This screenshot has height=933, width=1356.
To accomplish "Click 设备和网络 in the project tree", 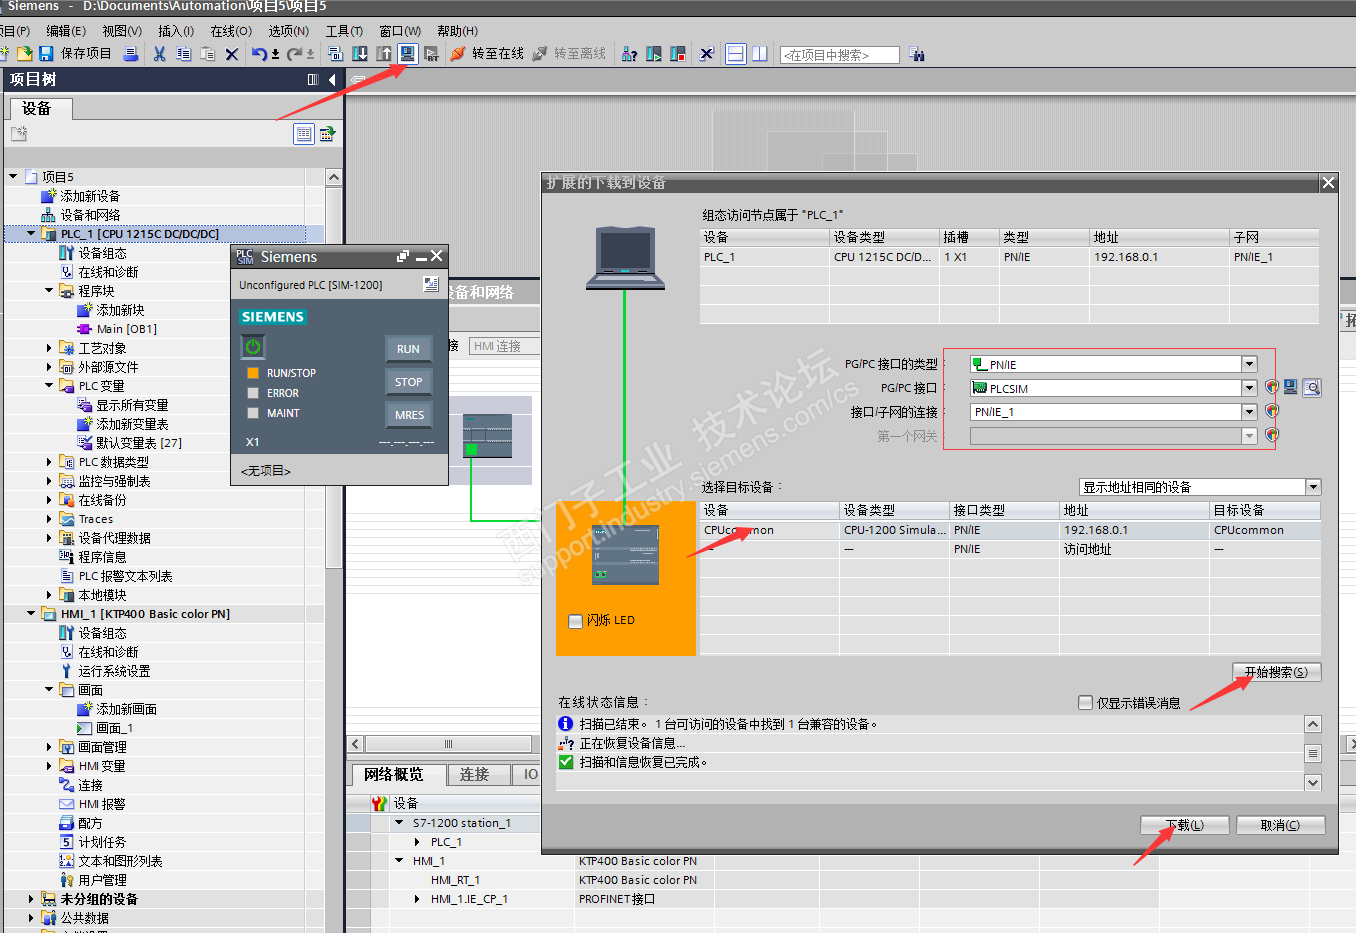I will pyautogui.click(x=90, y=215).
